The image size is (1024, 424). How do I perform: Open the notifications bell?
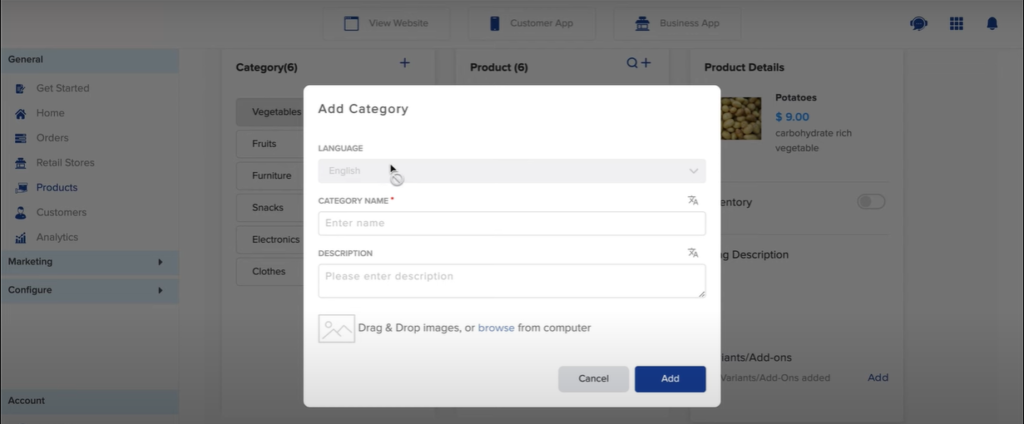coord(992,24)
